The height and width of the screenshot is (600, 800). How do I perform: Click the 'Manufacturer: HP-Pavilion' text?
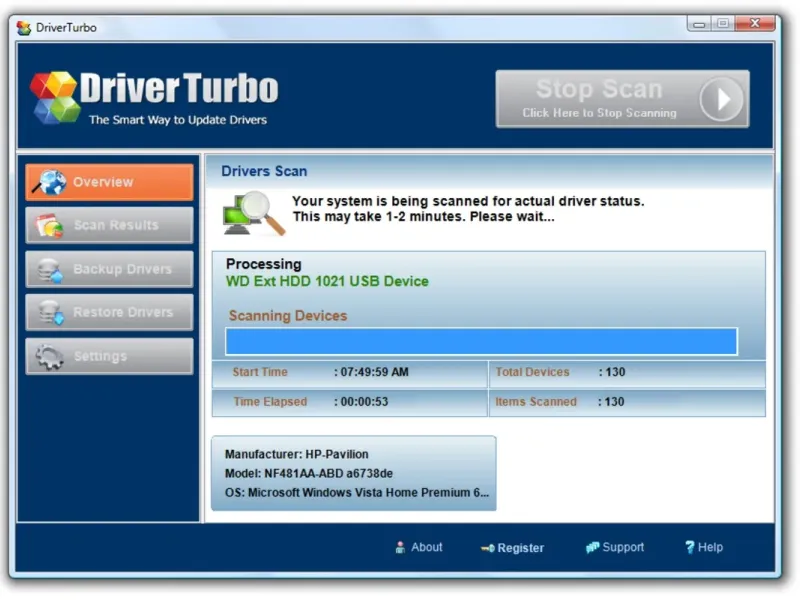pos(296,454)
